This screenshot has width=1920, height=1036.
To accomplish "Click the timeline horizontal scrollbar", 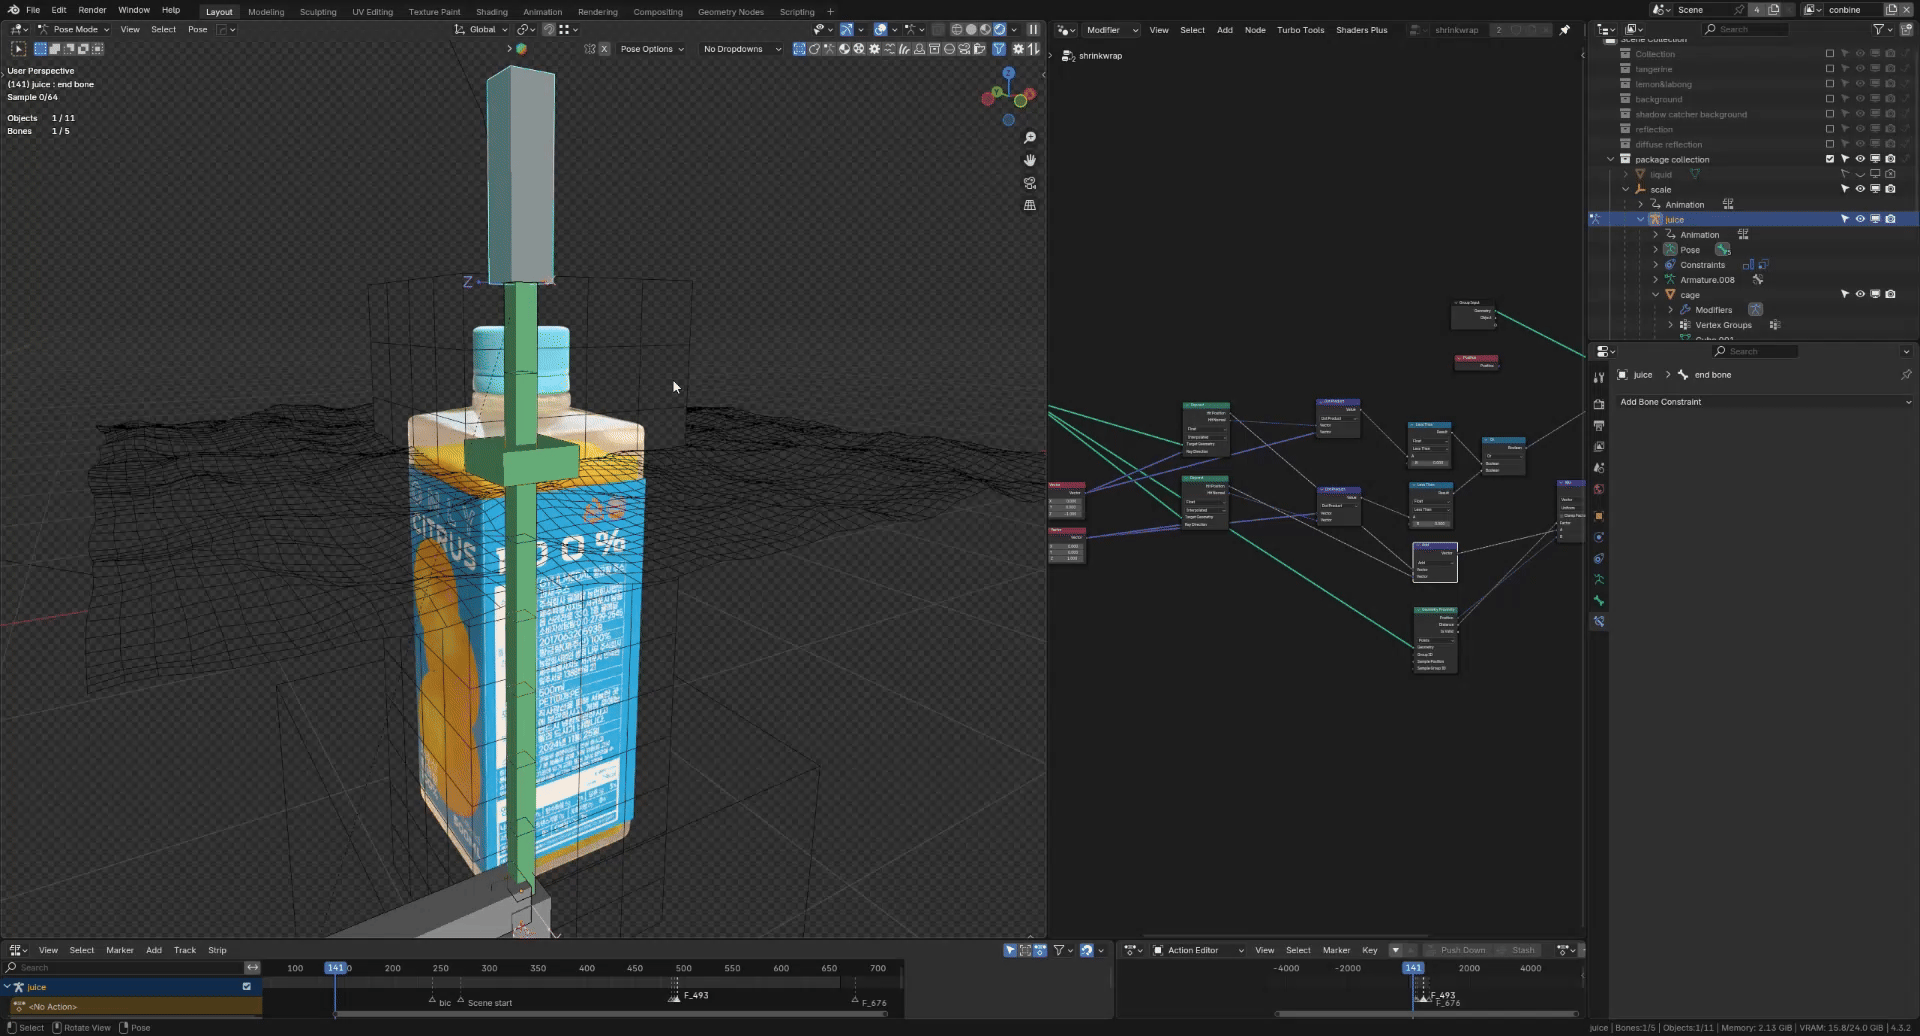I will coord(610,1014).
